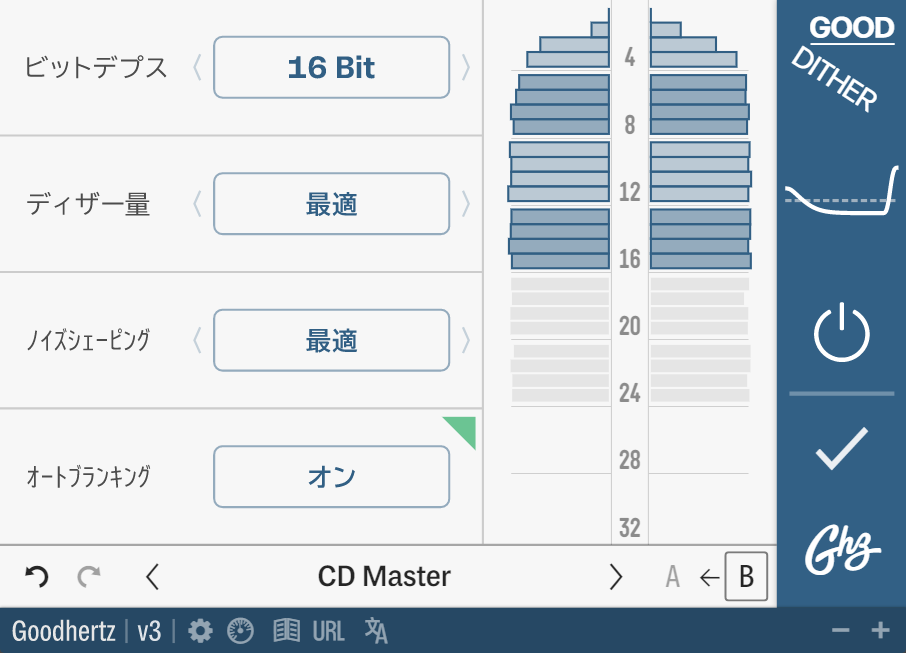Open the ノイズシェーピング 最適 dropdown
Screen dimensions: 906x653
[x=332, y=340]
